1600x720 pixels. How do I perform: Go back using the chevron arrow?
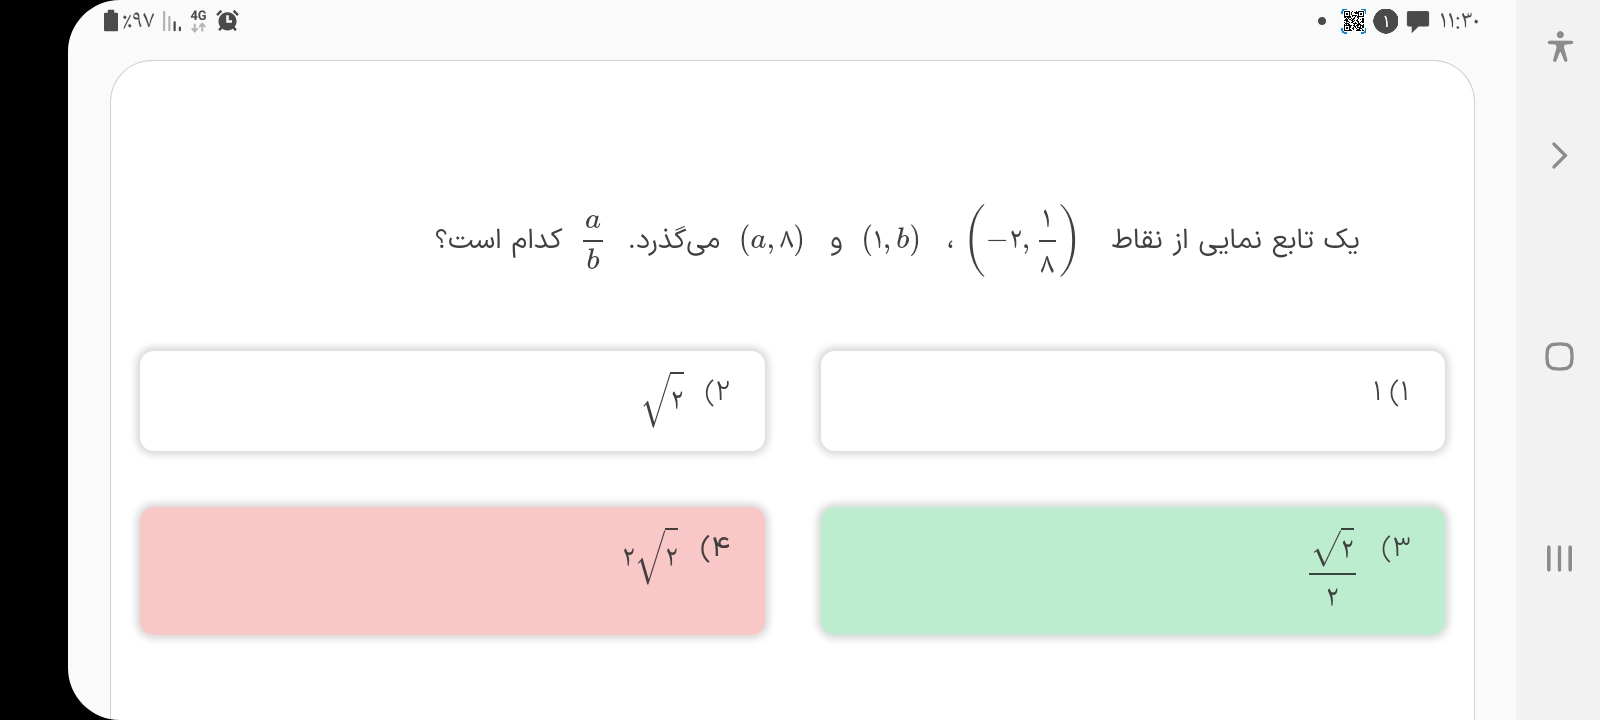click(1559, 156)
